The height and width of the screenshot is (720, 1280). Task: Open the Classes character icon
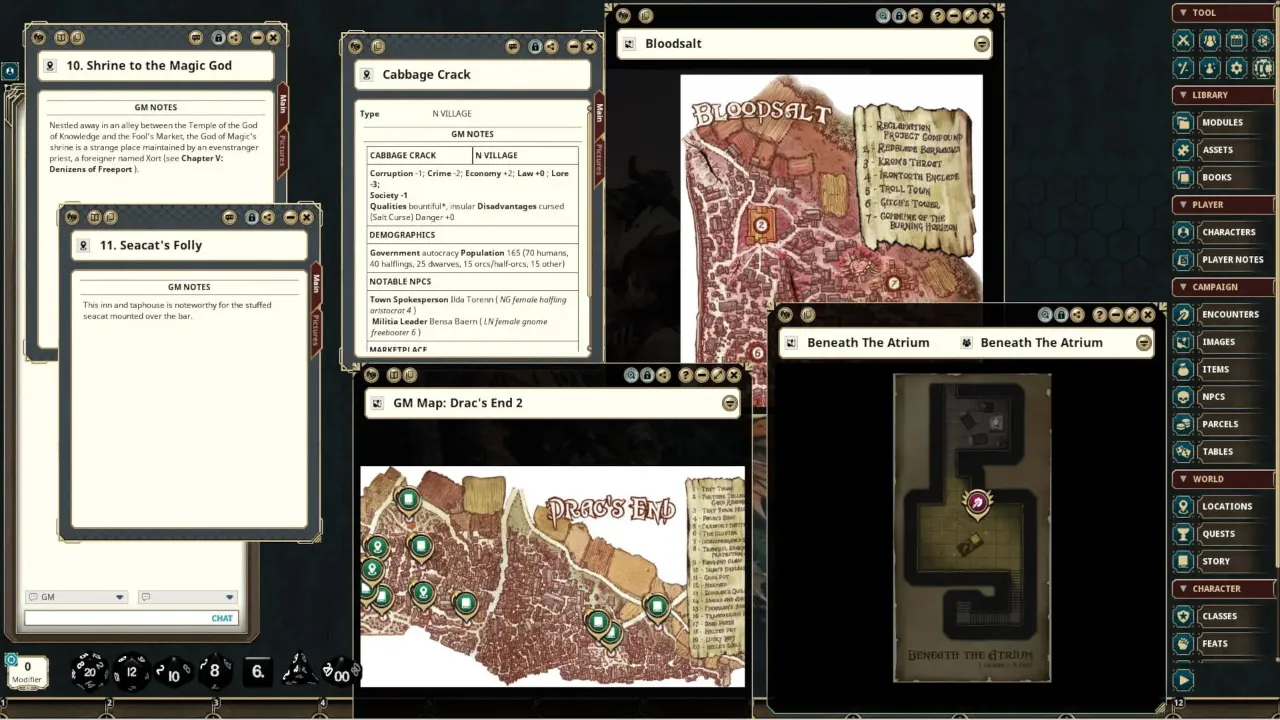(1184, 616)
